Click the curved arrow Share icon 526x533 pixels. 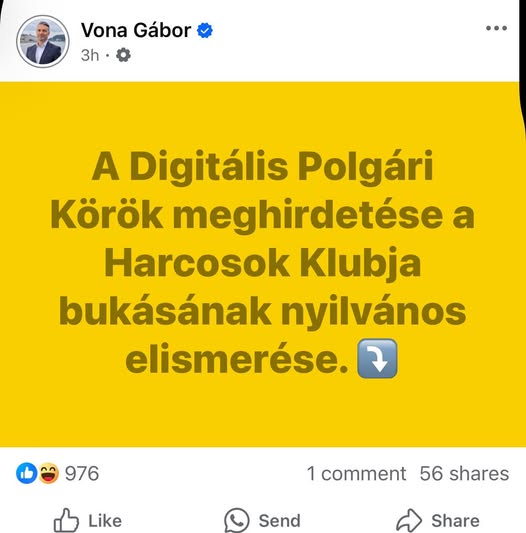[409, 520]
